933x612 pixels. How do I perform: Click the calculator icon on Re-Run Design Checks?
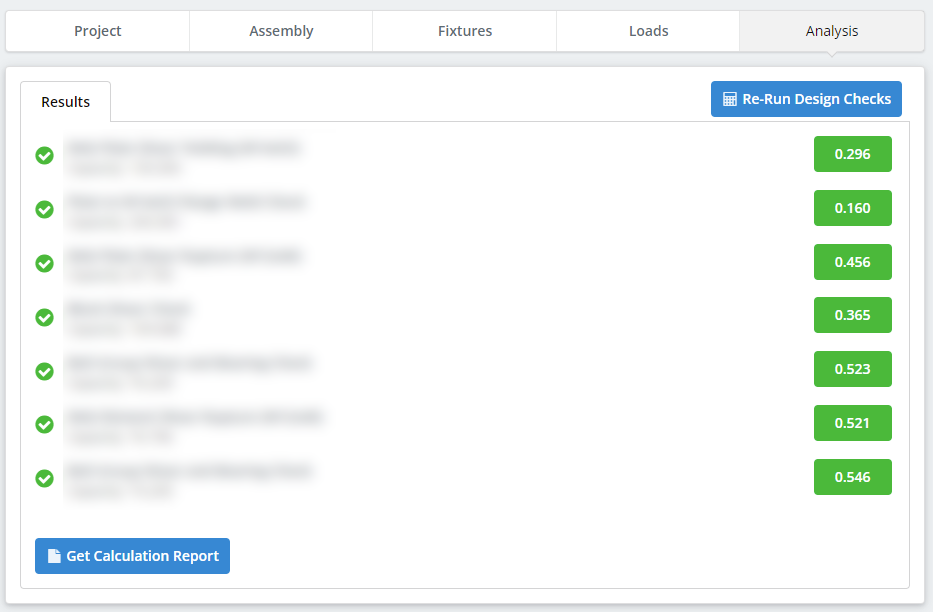[729, 99]
